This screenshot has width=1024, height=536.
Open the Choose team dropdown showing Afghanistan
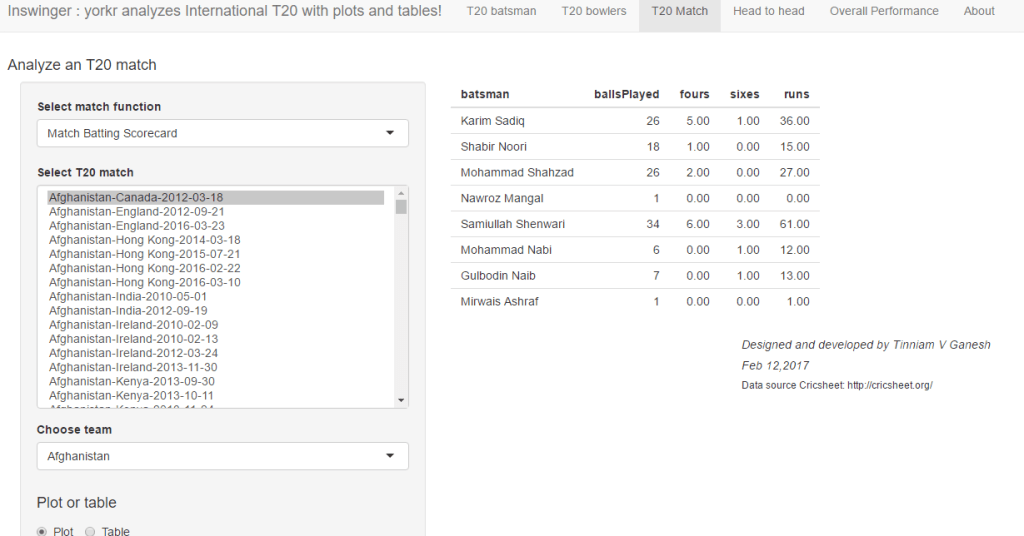pos(222,456)
